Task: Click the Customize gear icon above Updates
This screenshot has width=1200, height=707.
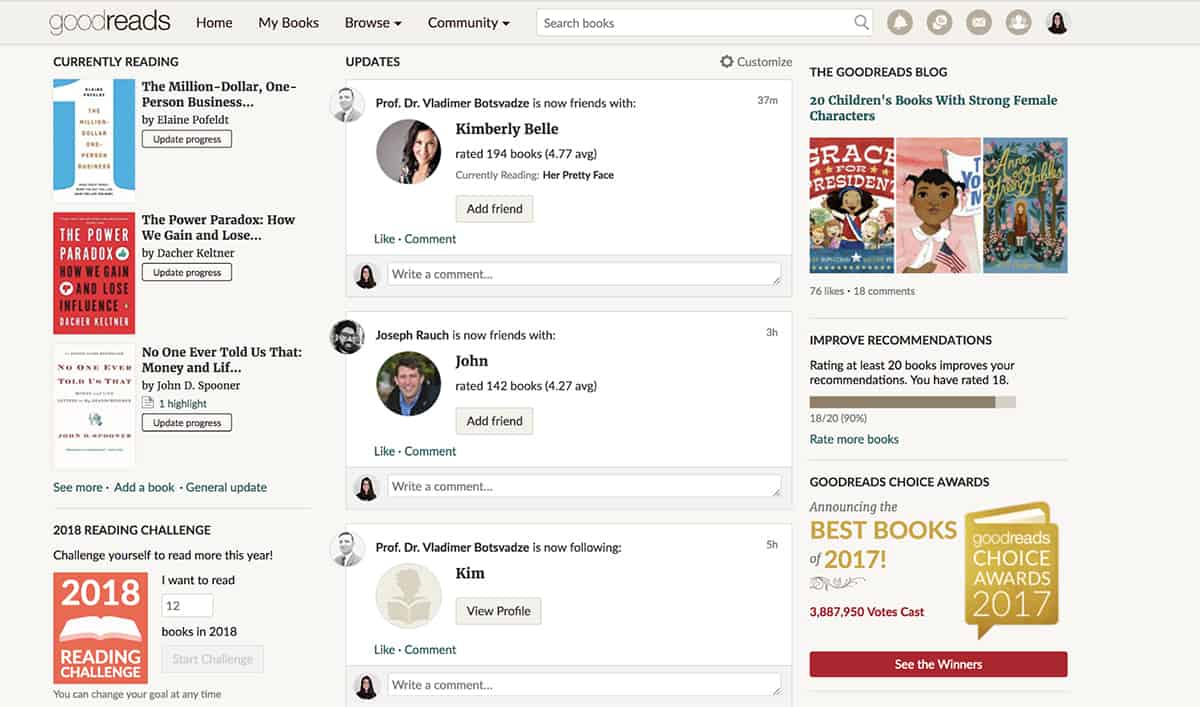Action: [x=728, y=61]
